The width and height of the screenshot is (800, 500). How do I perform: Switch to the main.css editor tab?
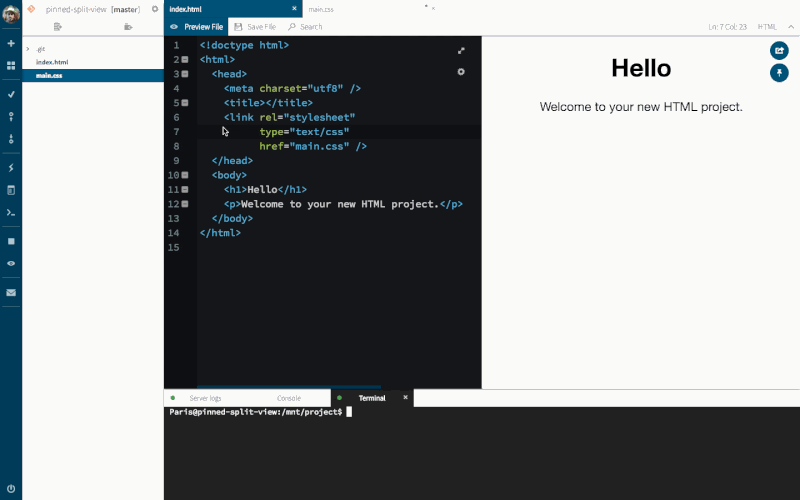[x=321, y=9]
